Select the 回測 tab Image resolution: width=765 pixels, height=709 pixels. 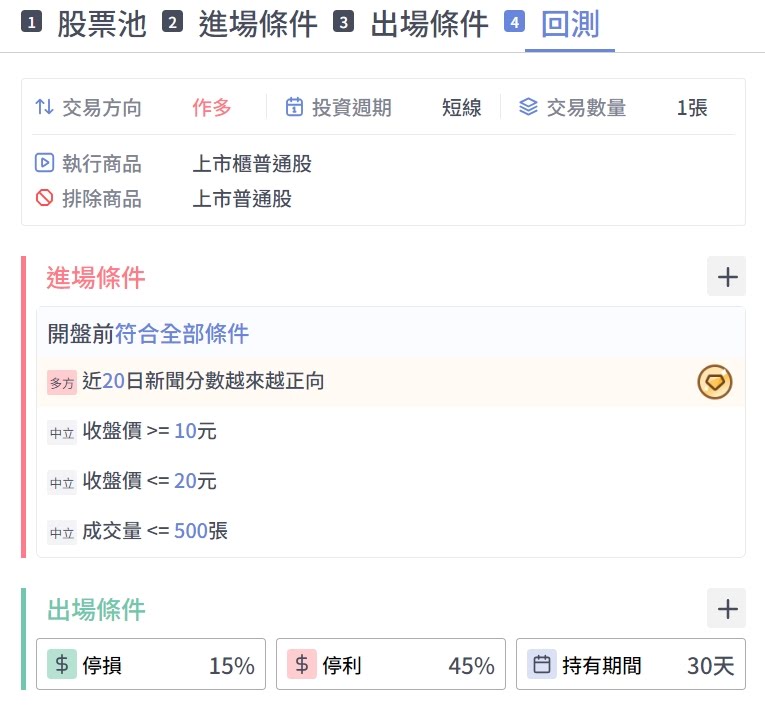[570, 23]
